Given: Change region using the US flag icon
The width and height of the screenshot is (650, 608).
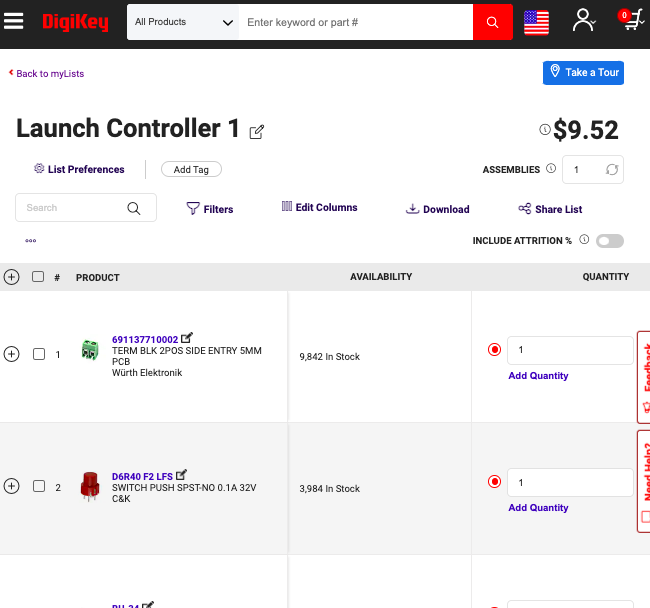Looking at the screenshot, I should (x=536, y=22).
